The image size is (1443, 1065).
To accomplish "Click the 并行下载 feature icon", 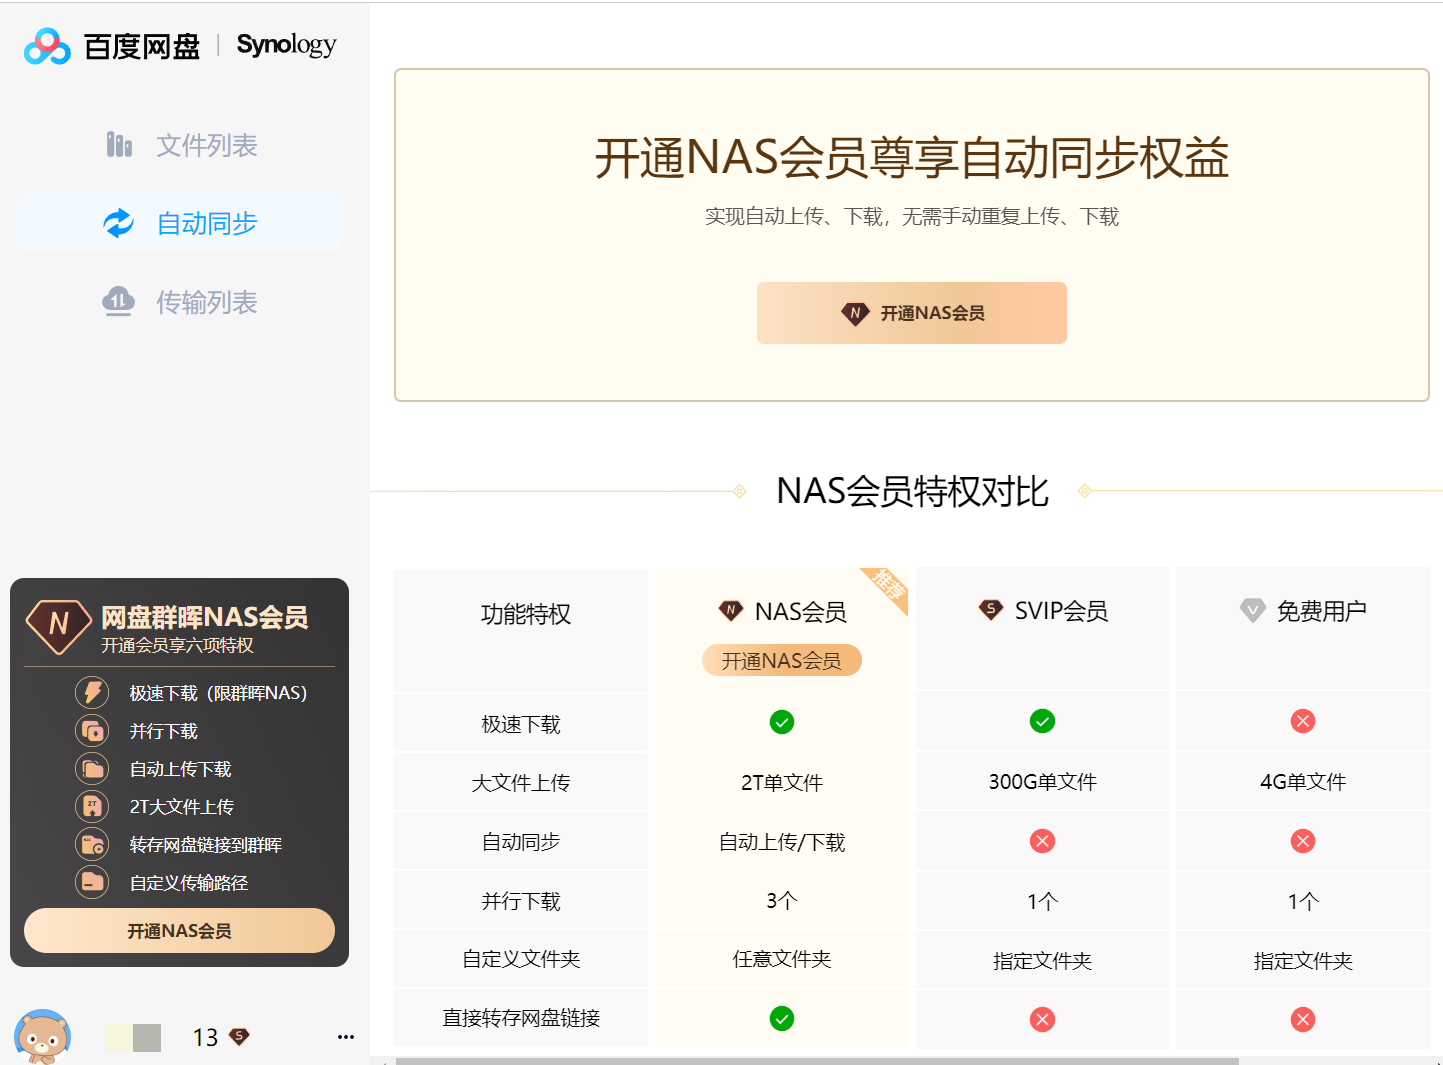I will [x=92, y=731].
